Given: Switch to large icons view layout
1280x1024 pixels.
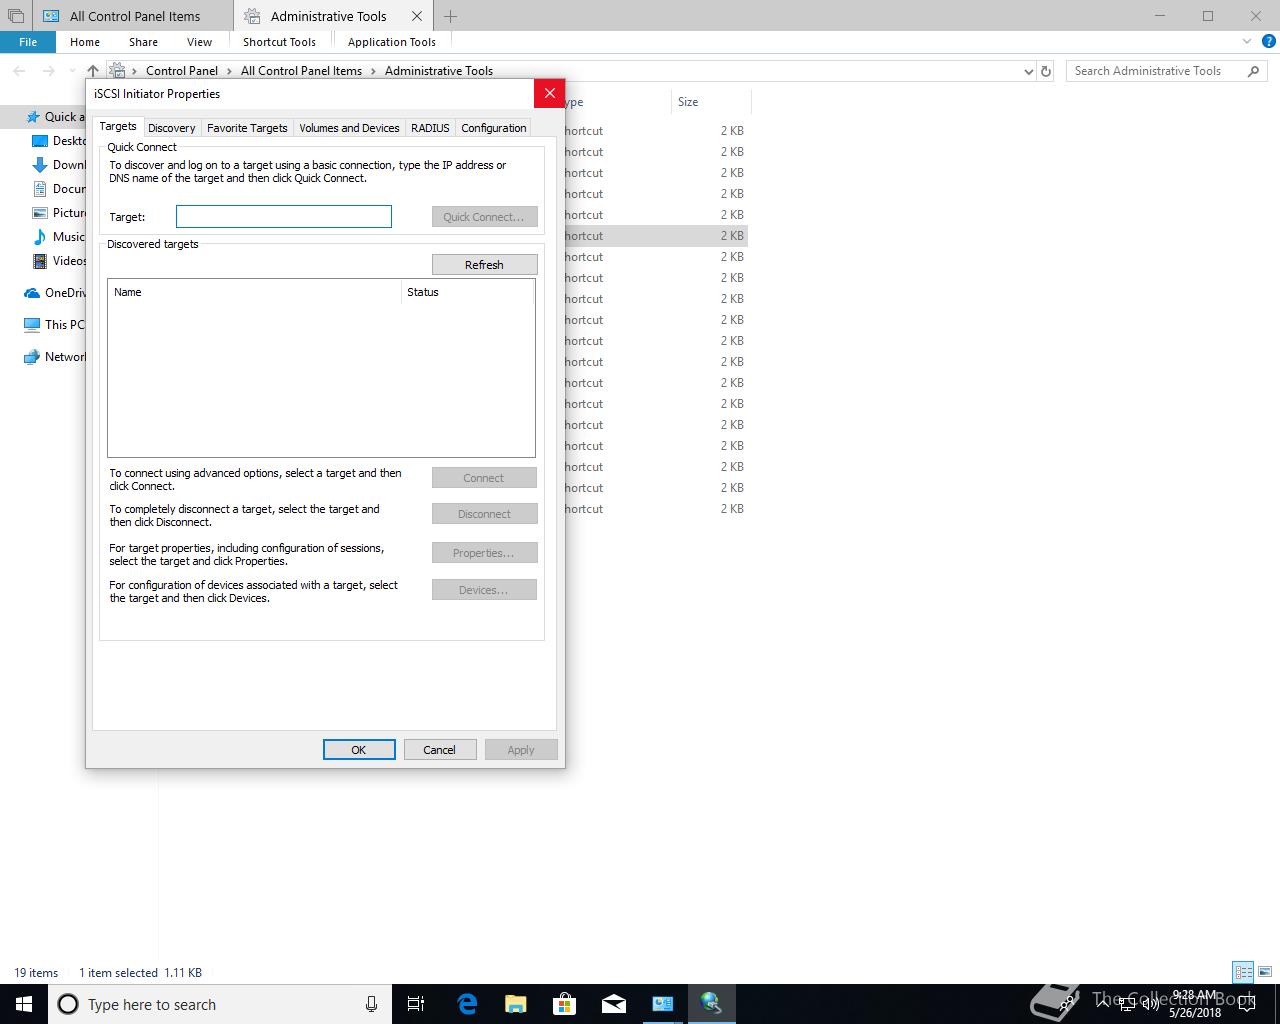Looking at the screenshot, I should click(x=1266, y=972).
